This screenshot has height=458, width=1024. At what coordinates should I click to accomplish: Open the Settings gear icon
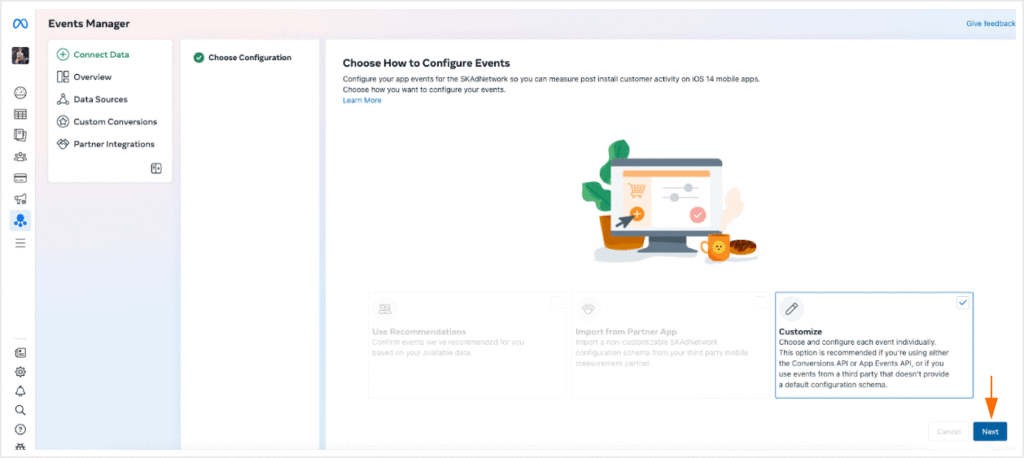[x=20, y=372]
